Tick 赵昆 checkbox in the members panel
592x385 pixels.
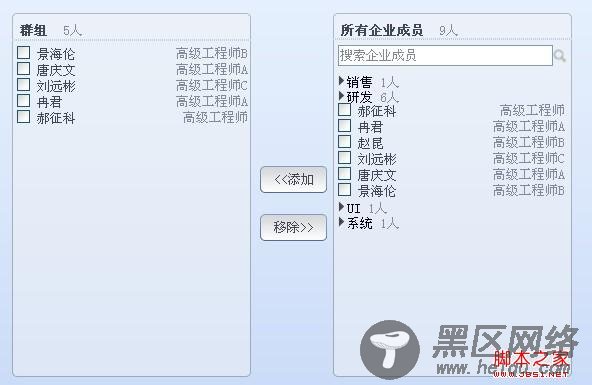(344, 142)
